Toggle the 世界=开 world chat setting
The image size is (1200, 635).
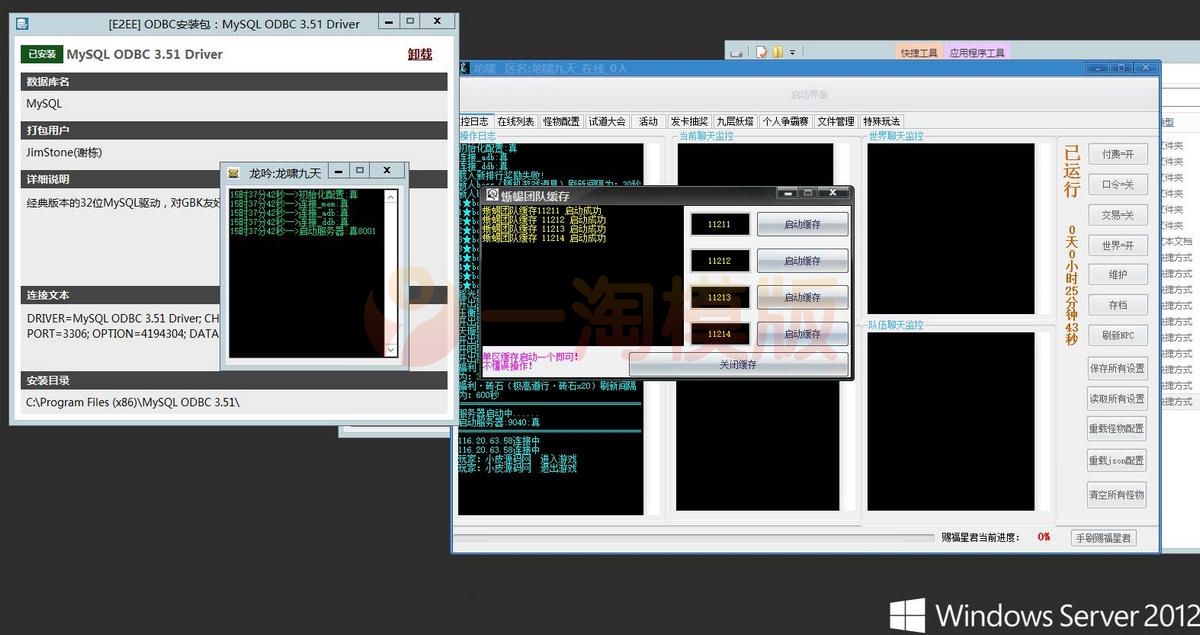(1117, 245)
